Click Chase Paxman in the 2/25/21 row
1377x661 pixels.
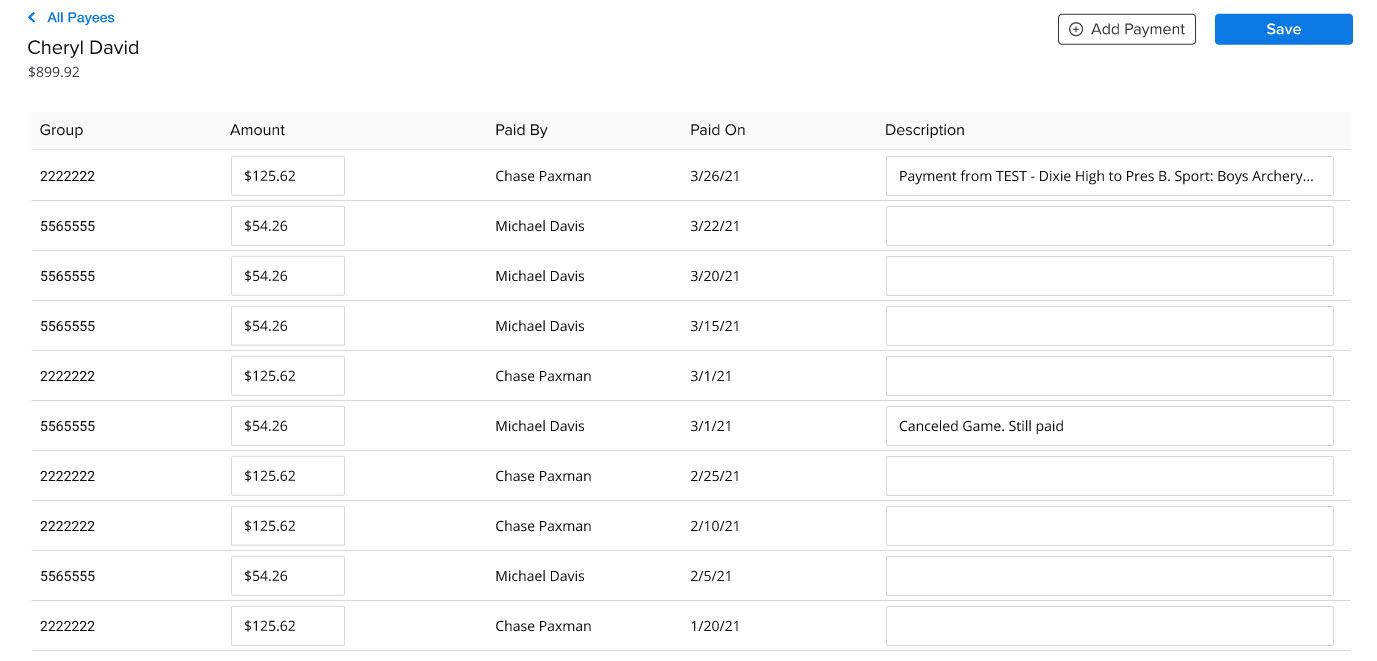[x=543, y=476]
